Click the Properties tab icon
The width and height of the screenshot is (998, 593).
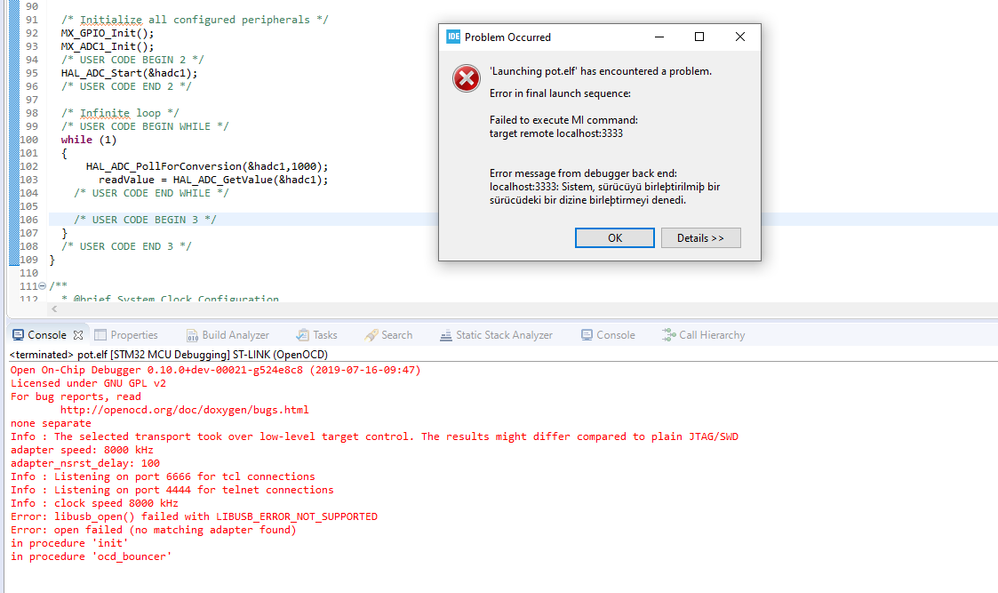(x=101, y=335)
